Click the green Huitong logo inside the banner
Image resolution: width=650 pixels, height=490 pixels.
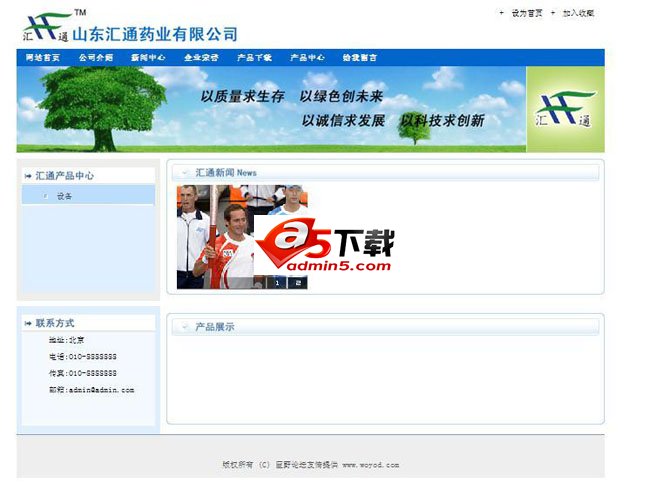pyautogui.click(x=565, y=109)
